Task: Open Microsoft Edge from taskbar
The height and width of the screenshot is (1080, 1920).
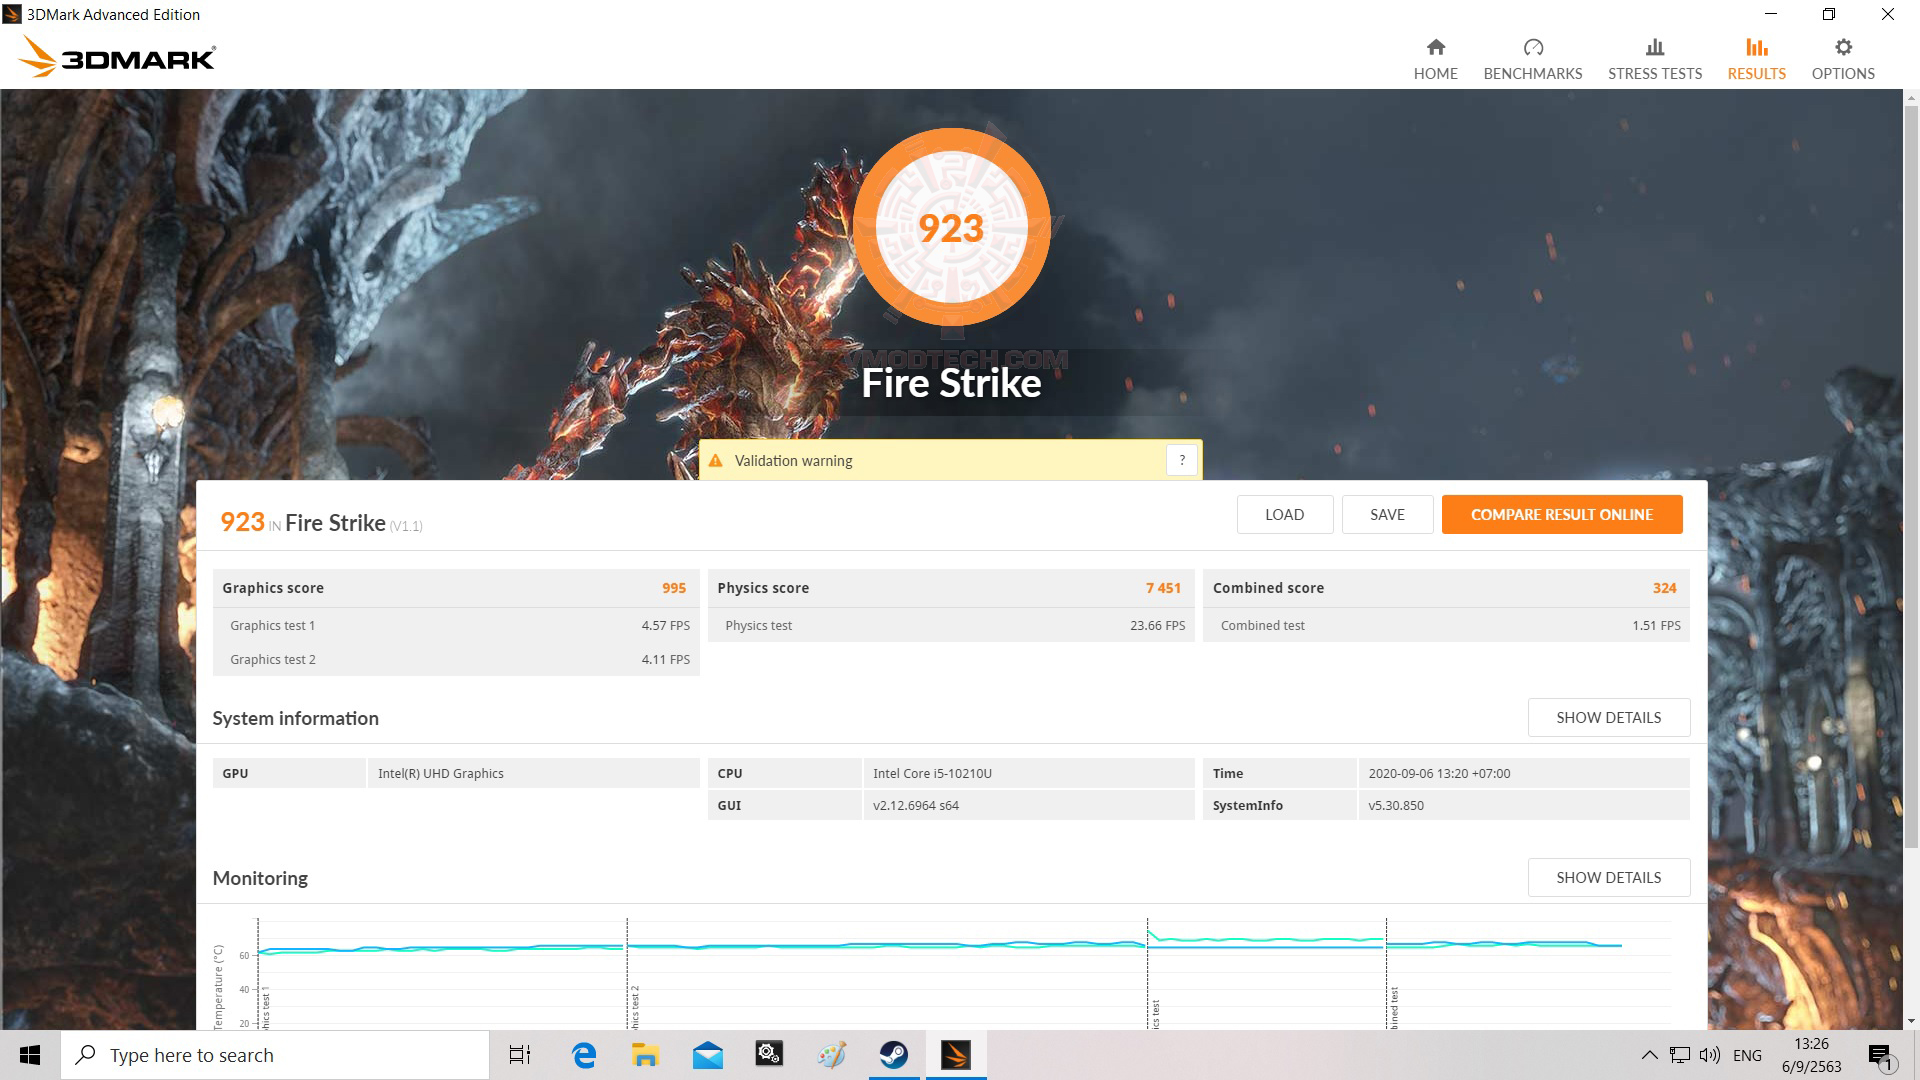Action: click(x=583, y=1055)
